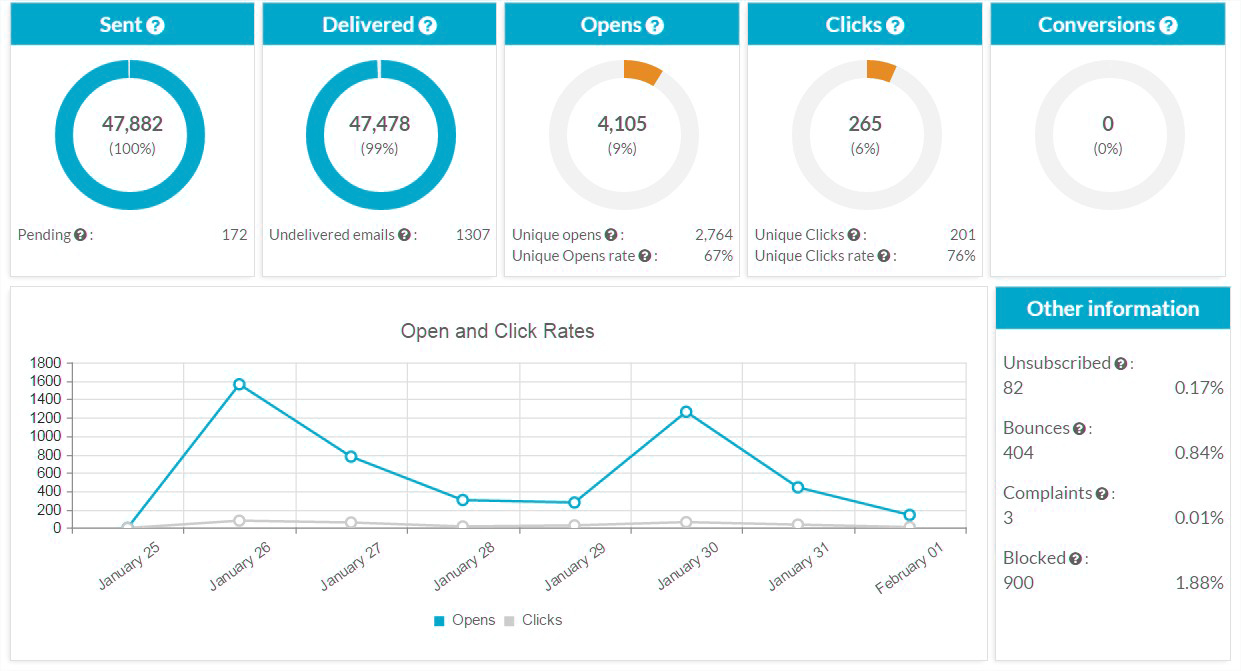
Task: Click the Delivered panel header
Action: [x=379, y=24]
